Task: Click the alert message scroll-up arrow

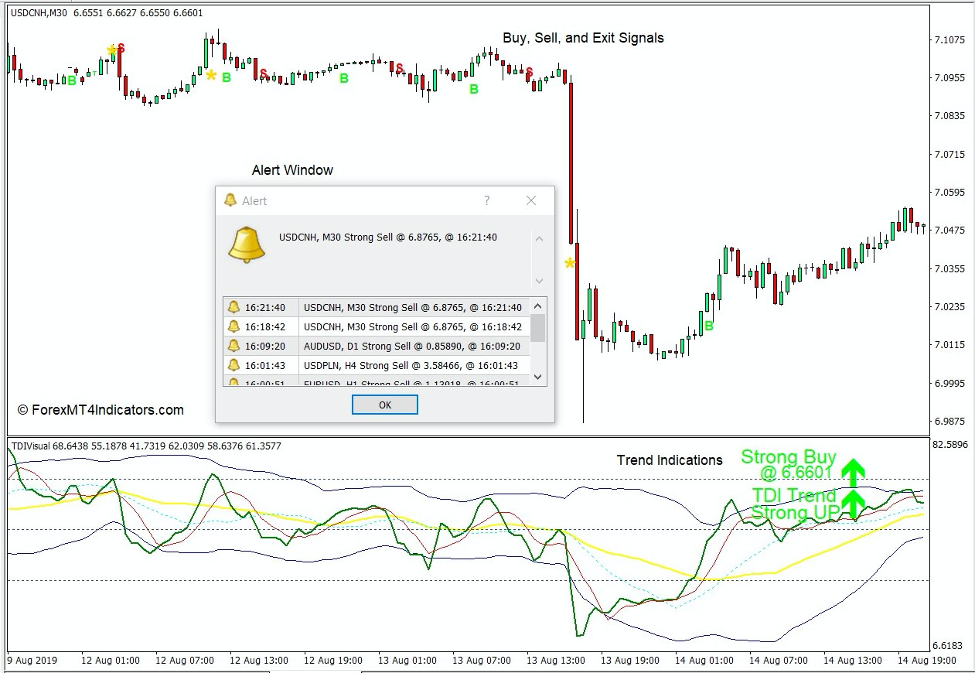Action: 538,239
